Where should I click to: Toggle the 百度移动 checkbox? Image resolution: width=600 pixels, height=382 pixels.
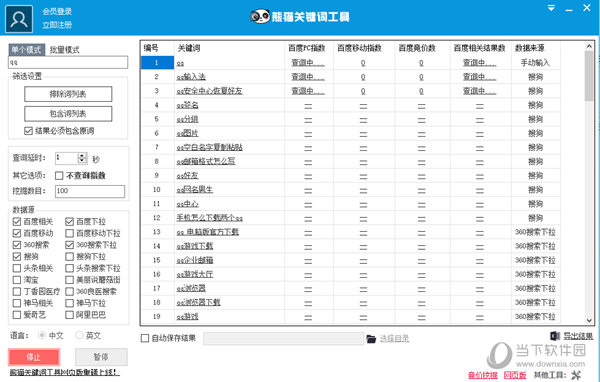point(17,233)
